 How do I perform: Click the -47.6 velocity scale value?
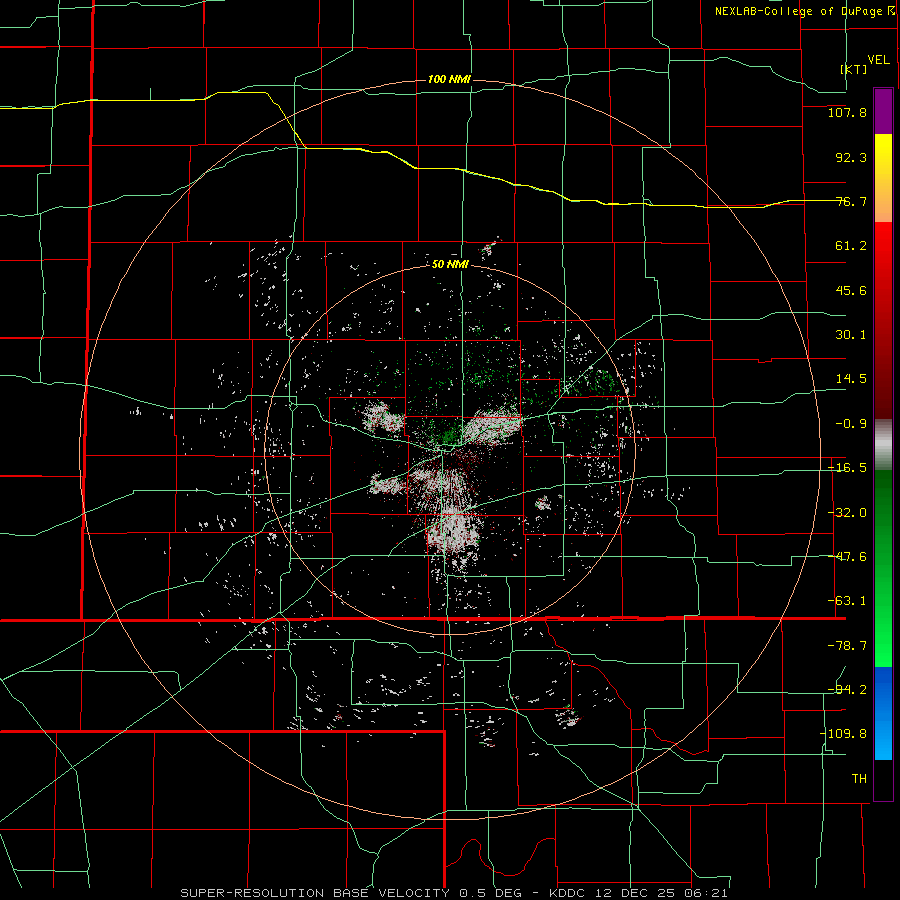(x=847, y=557)
